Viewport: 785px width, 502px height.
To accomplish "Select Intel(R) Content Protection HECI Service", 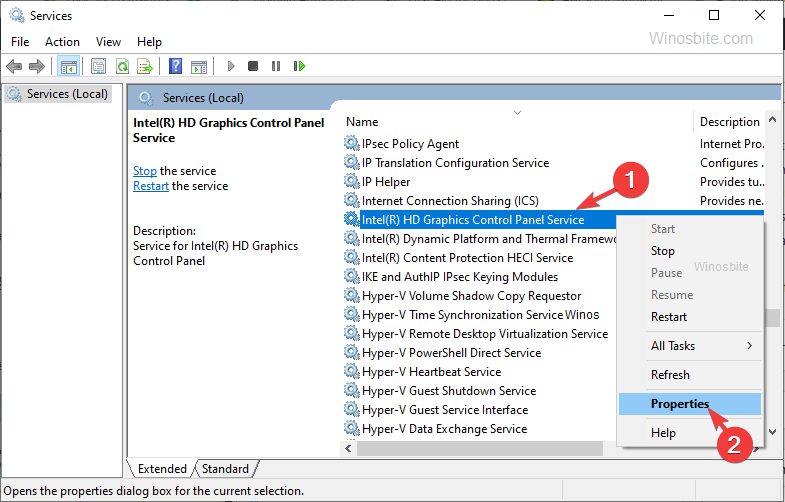I will point(467,258).
